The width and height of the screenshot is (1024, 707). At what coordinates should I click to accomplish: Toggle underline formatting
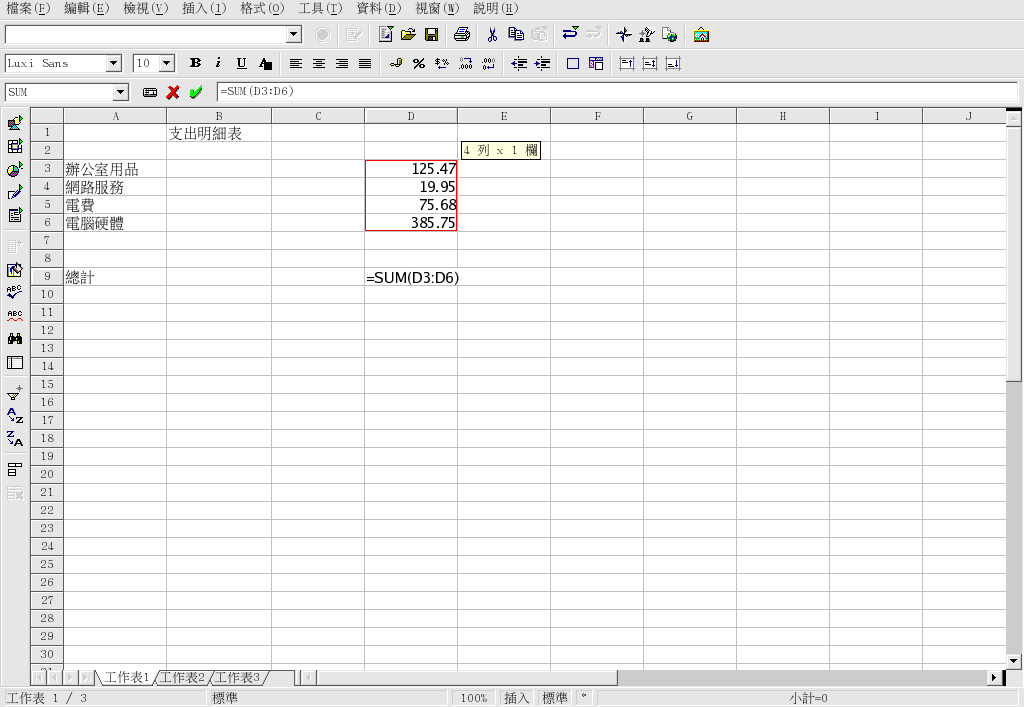[241, 64]
